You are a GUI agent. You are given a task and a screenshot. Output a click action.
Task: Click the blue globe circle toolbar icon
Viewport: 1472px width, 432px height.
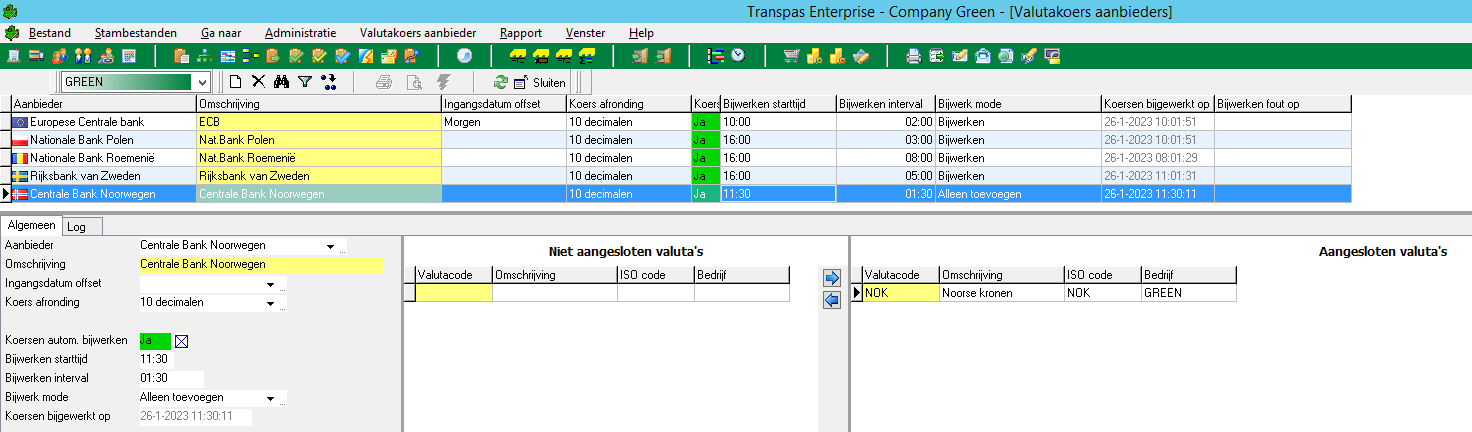[465, 56]
